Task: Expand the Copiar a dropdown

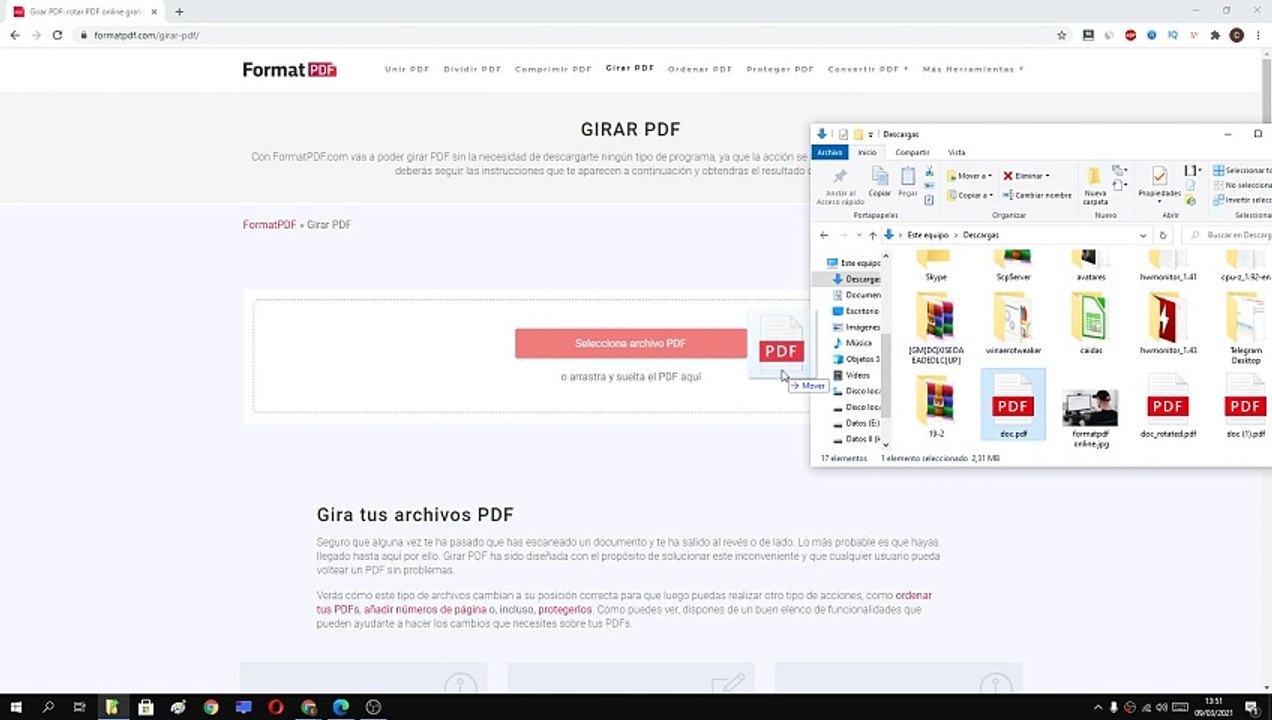Action: point(990,195)
